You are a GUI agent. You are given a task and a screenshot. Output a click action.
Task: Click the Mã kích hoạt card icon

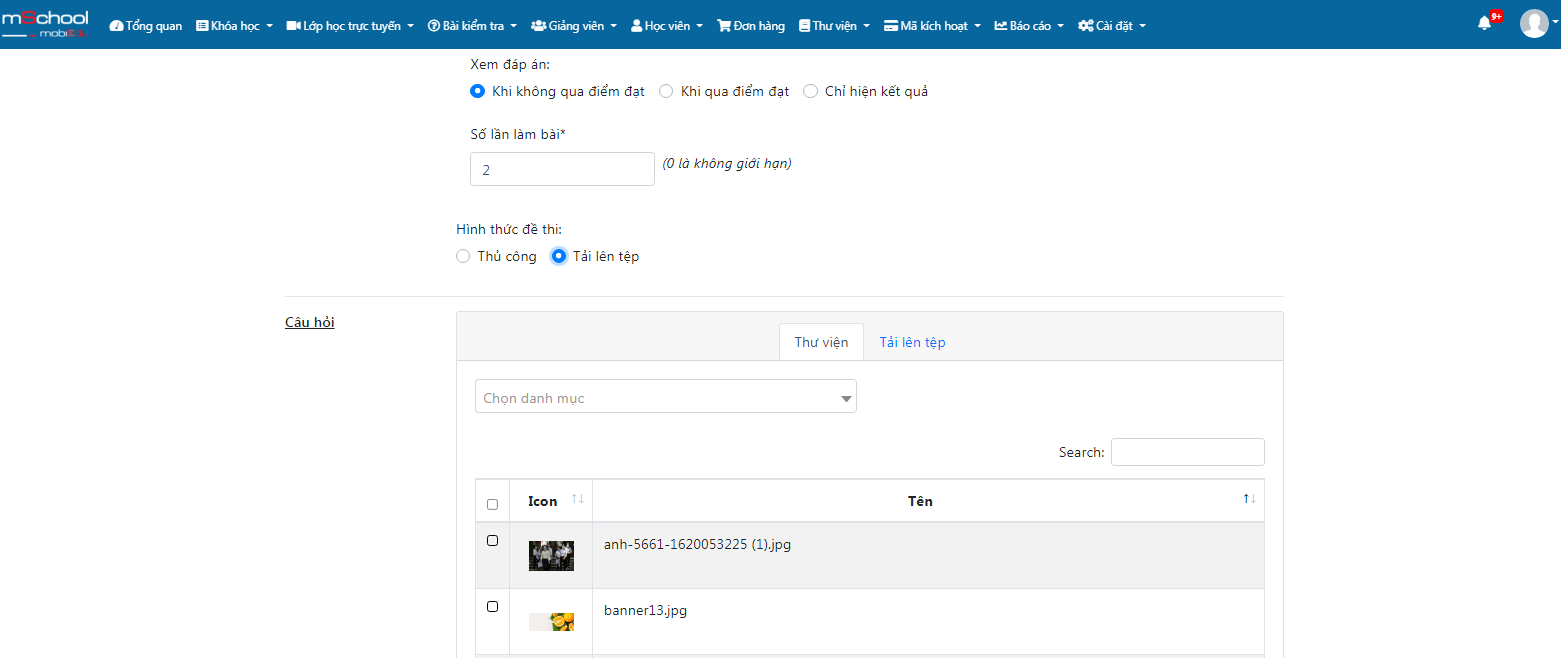(890, 26)
